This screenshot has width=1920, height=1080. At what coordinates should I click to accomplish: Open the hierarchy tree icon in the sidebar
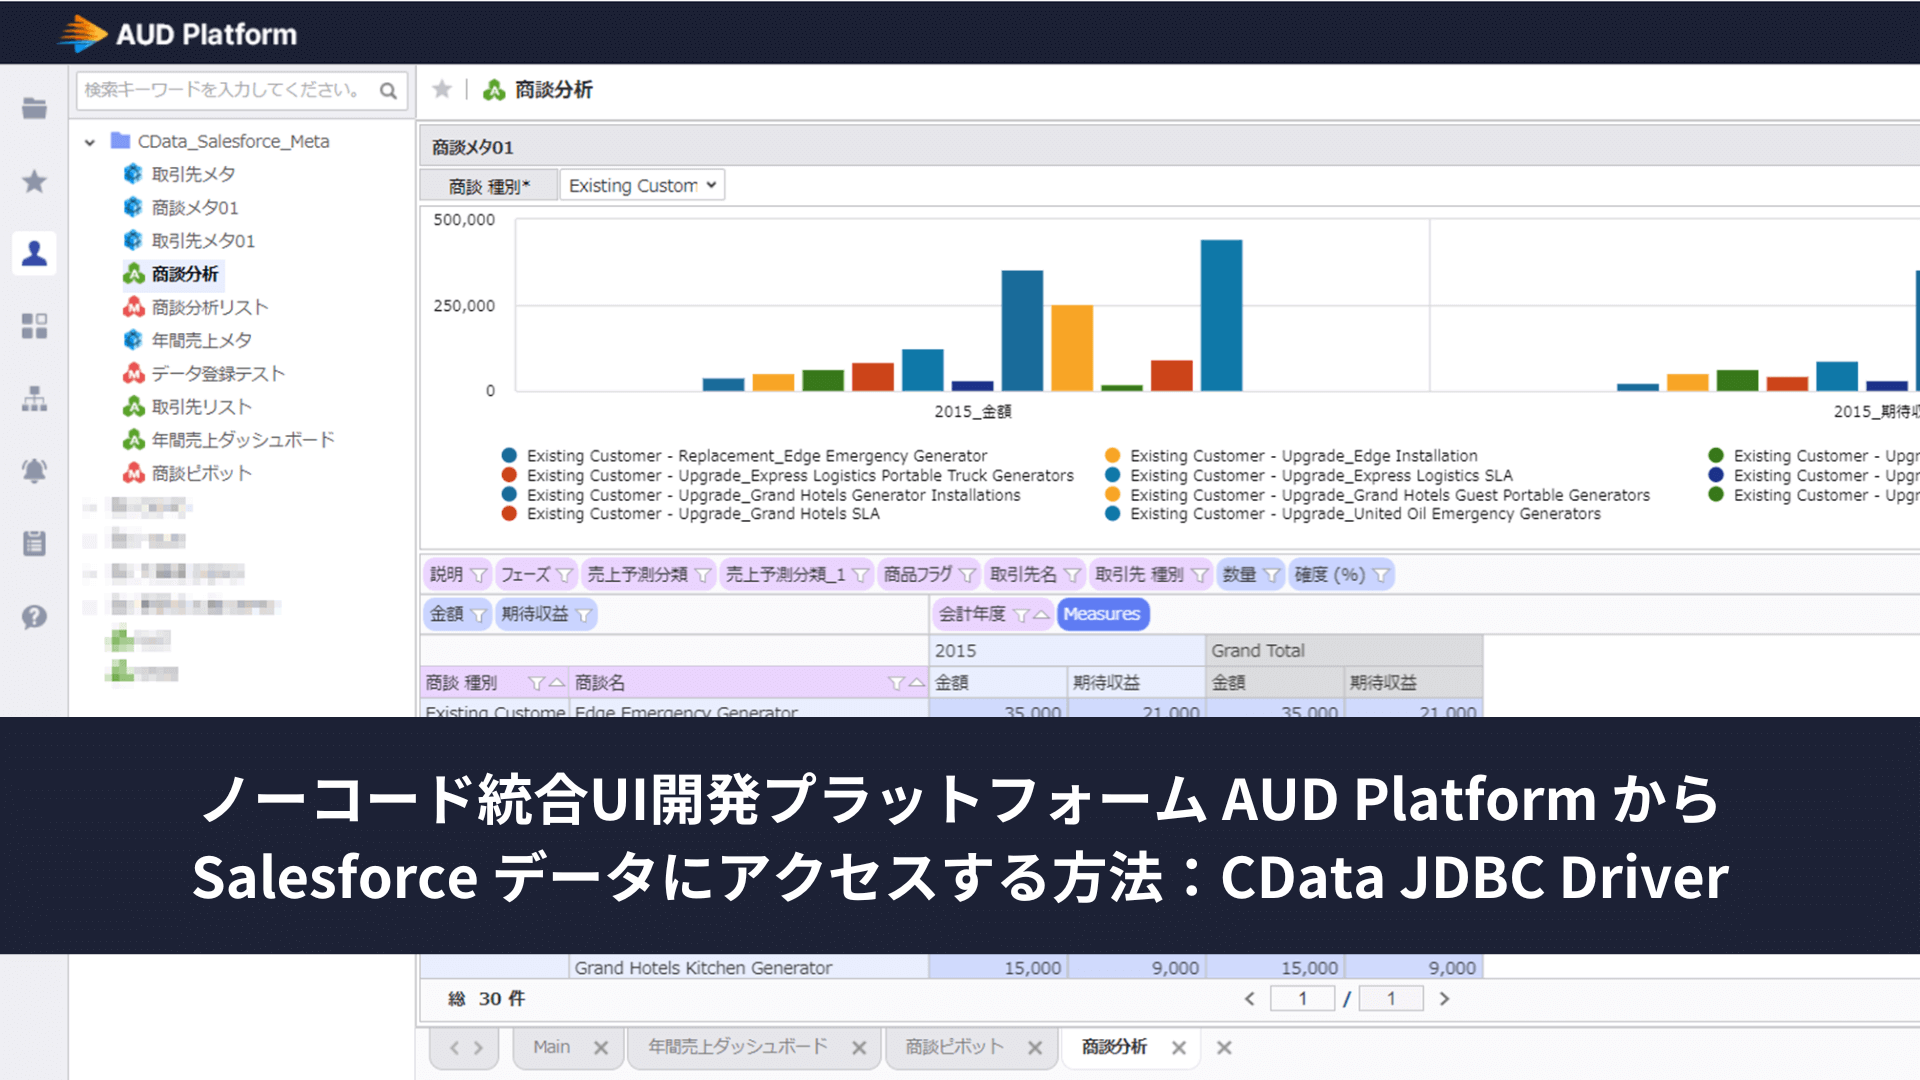coord(34,399)
